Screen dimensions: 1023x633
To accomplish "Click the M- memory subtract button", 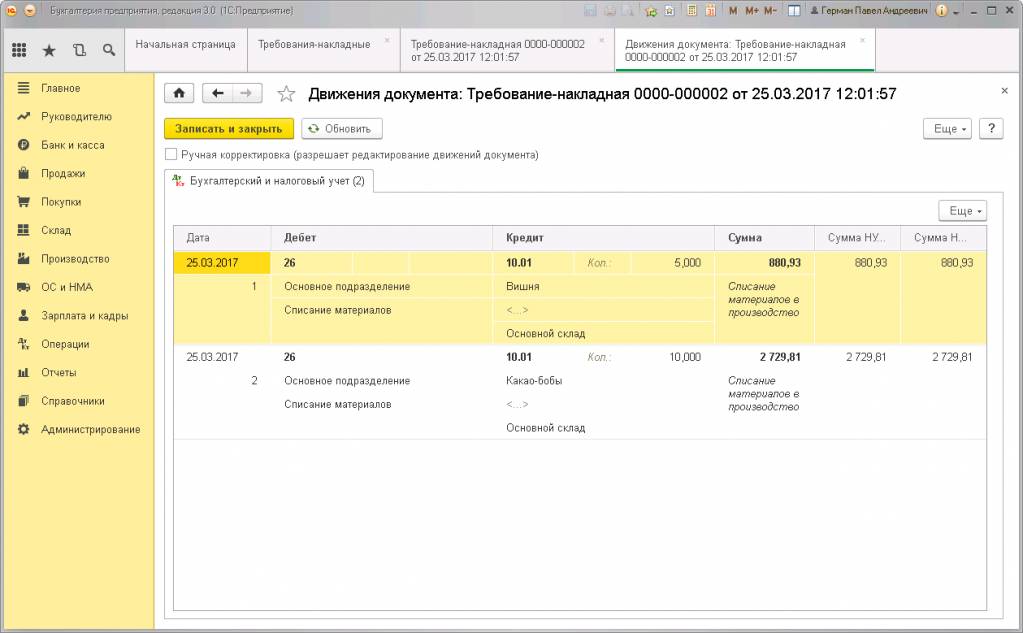I will click(x=771, y=10).
